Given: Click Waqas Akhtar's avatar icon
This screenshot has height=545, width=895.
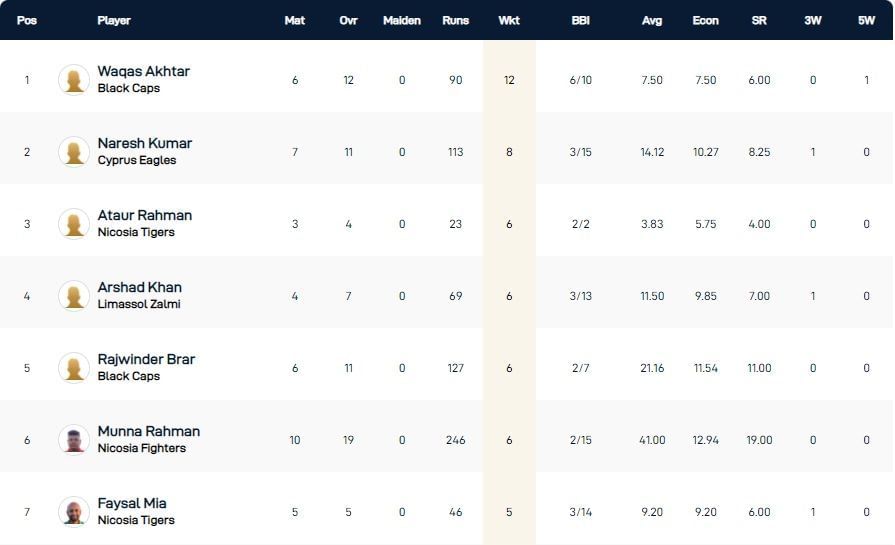Looking at the screenshot, I should (x=74, y=80).
